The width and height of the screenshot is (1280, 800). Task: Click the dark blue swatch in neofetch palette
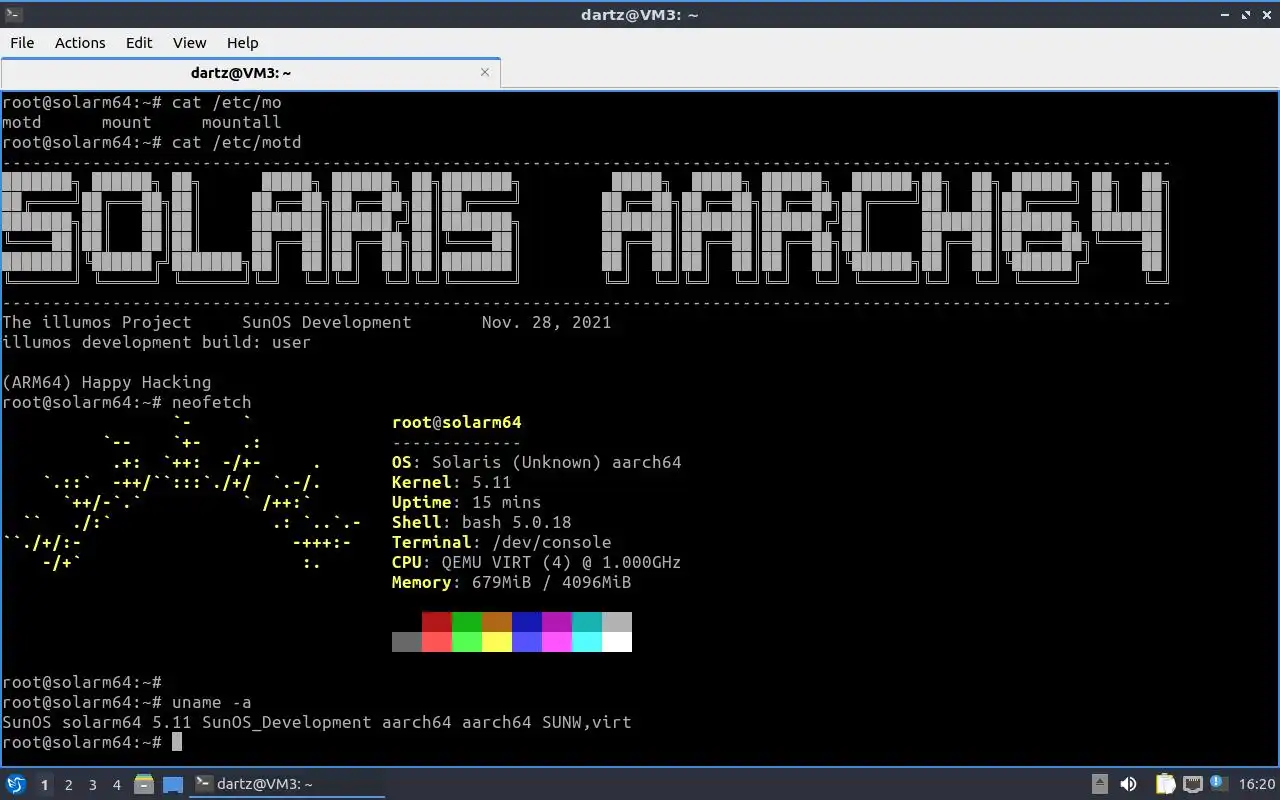(x=527, y=622)
